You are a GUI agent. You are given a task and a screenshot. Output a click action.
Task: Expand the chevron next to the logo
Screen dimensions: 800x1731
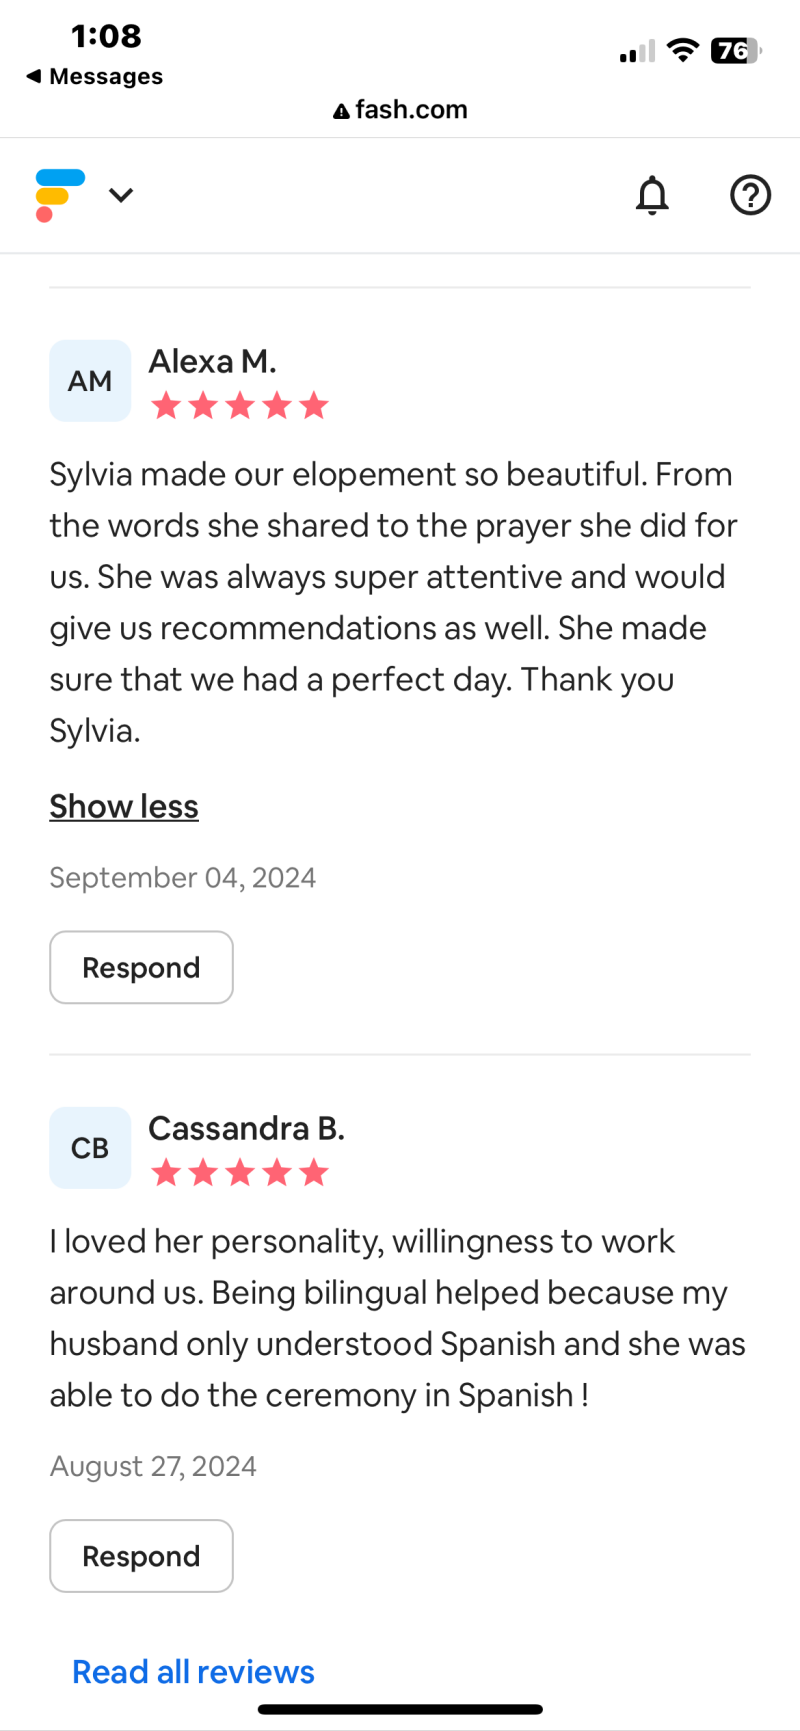pos(121,195)
